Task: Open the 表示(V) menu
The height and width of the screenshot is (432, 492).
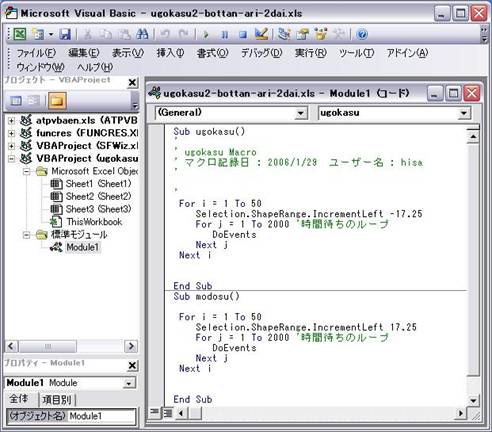Action: (128, 53)
